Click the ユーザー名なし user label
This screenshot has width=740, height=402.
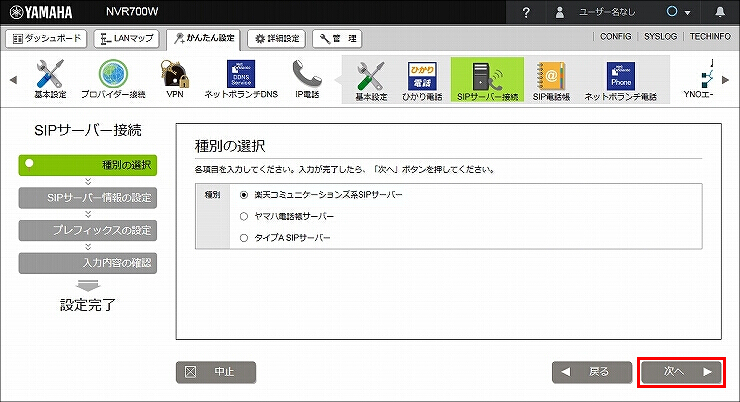[x=607, y=12]
